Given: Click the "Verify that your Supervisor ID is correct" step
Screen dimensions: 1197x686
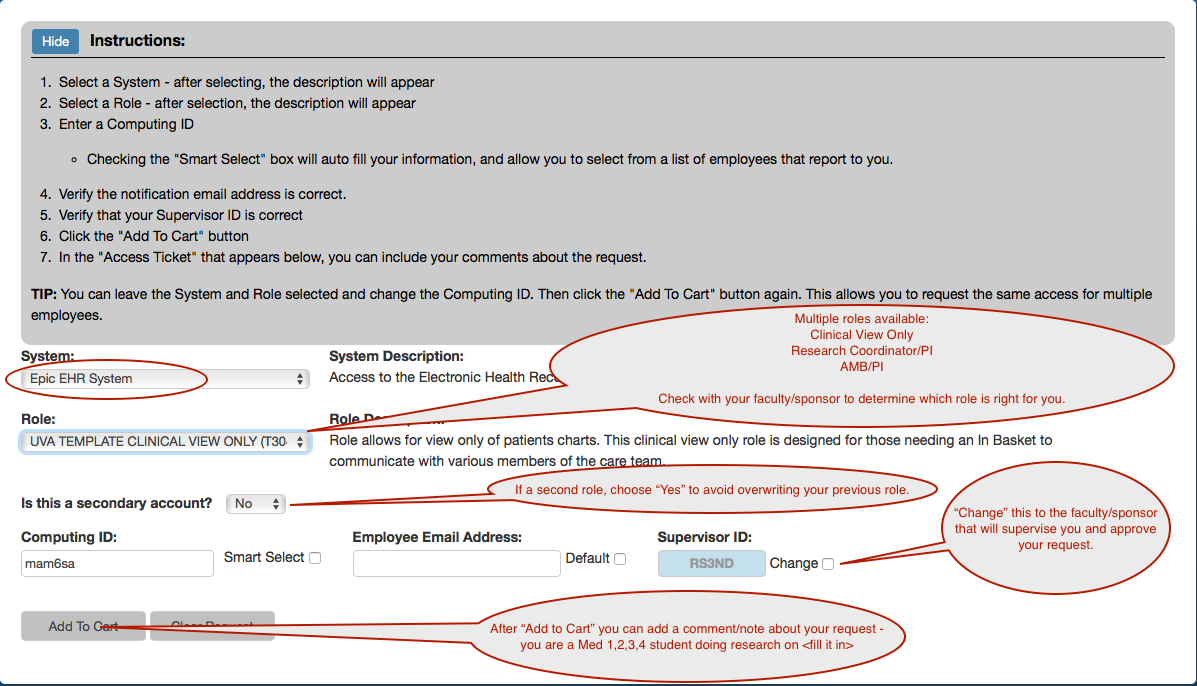Looking at the screenshot, I should pyautogui.click(x=180, y=215).
